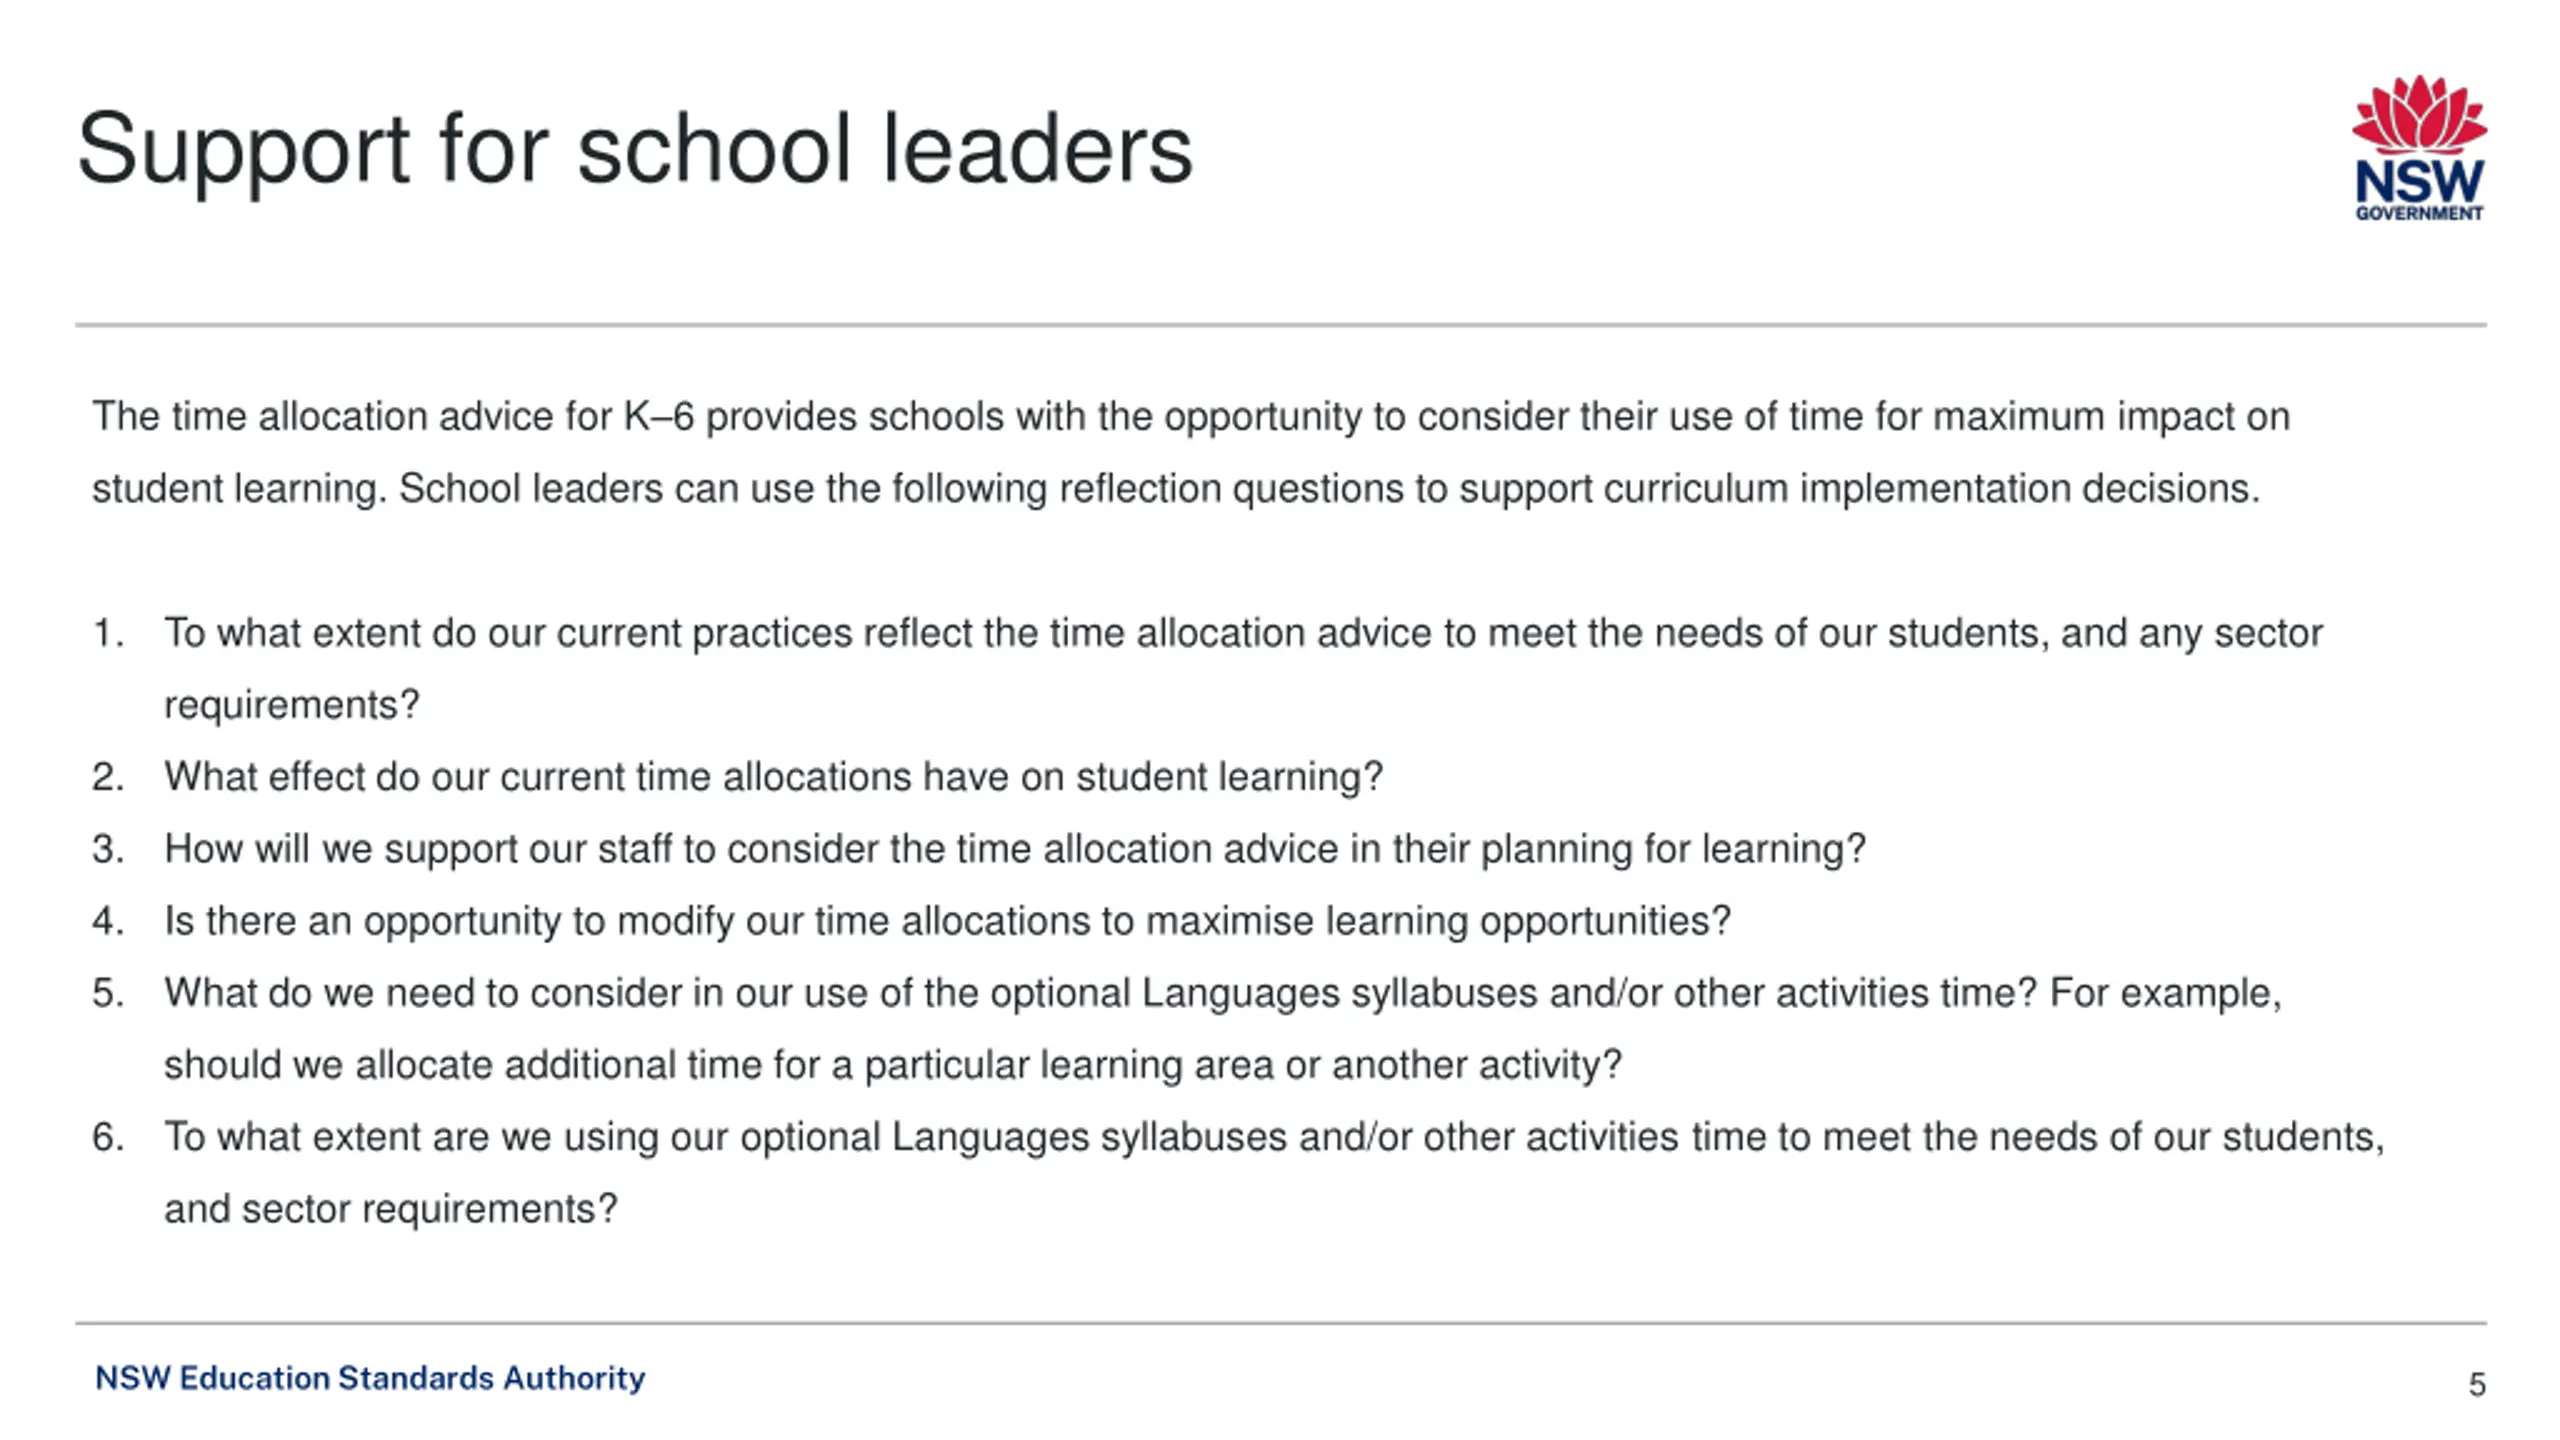Screen dimensions: 2560x1440
Task: Click the text 'and sector requirements?' line
Action: tap(391, 1209)
